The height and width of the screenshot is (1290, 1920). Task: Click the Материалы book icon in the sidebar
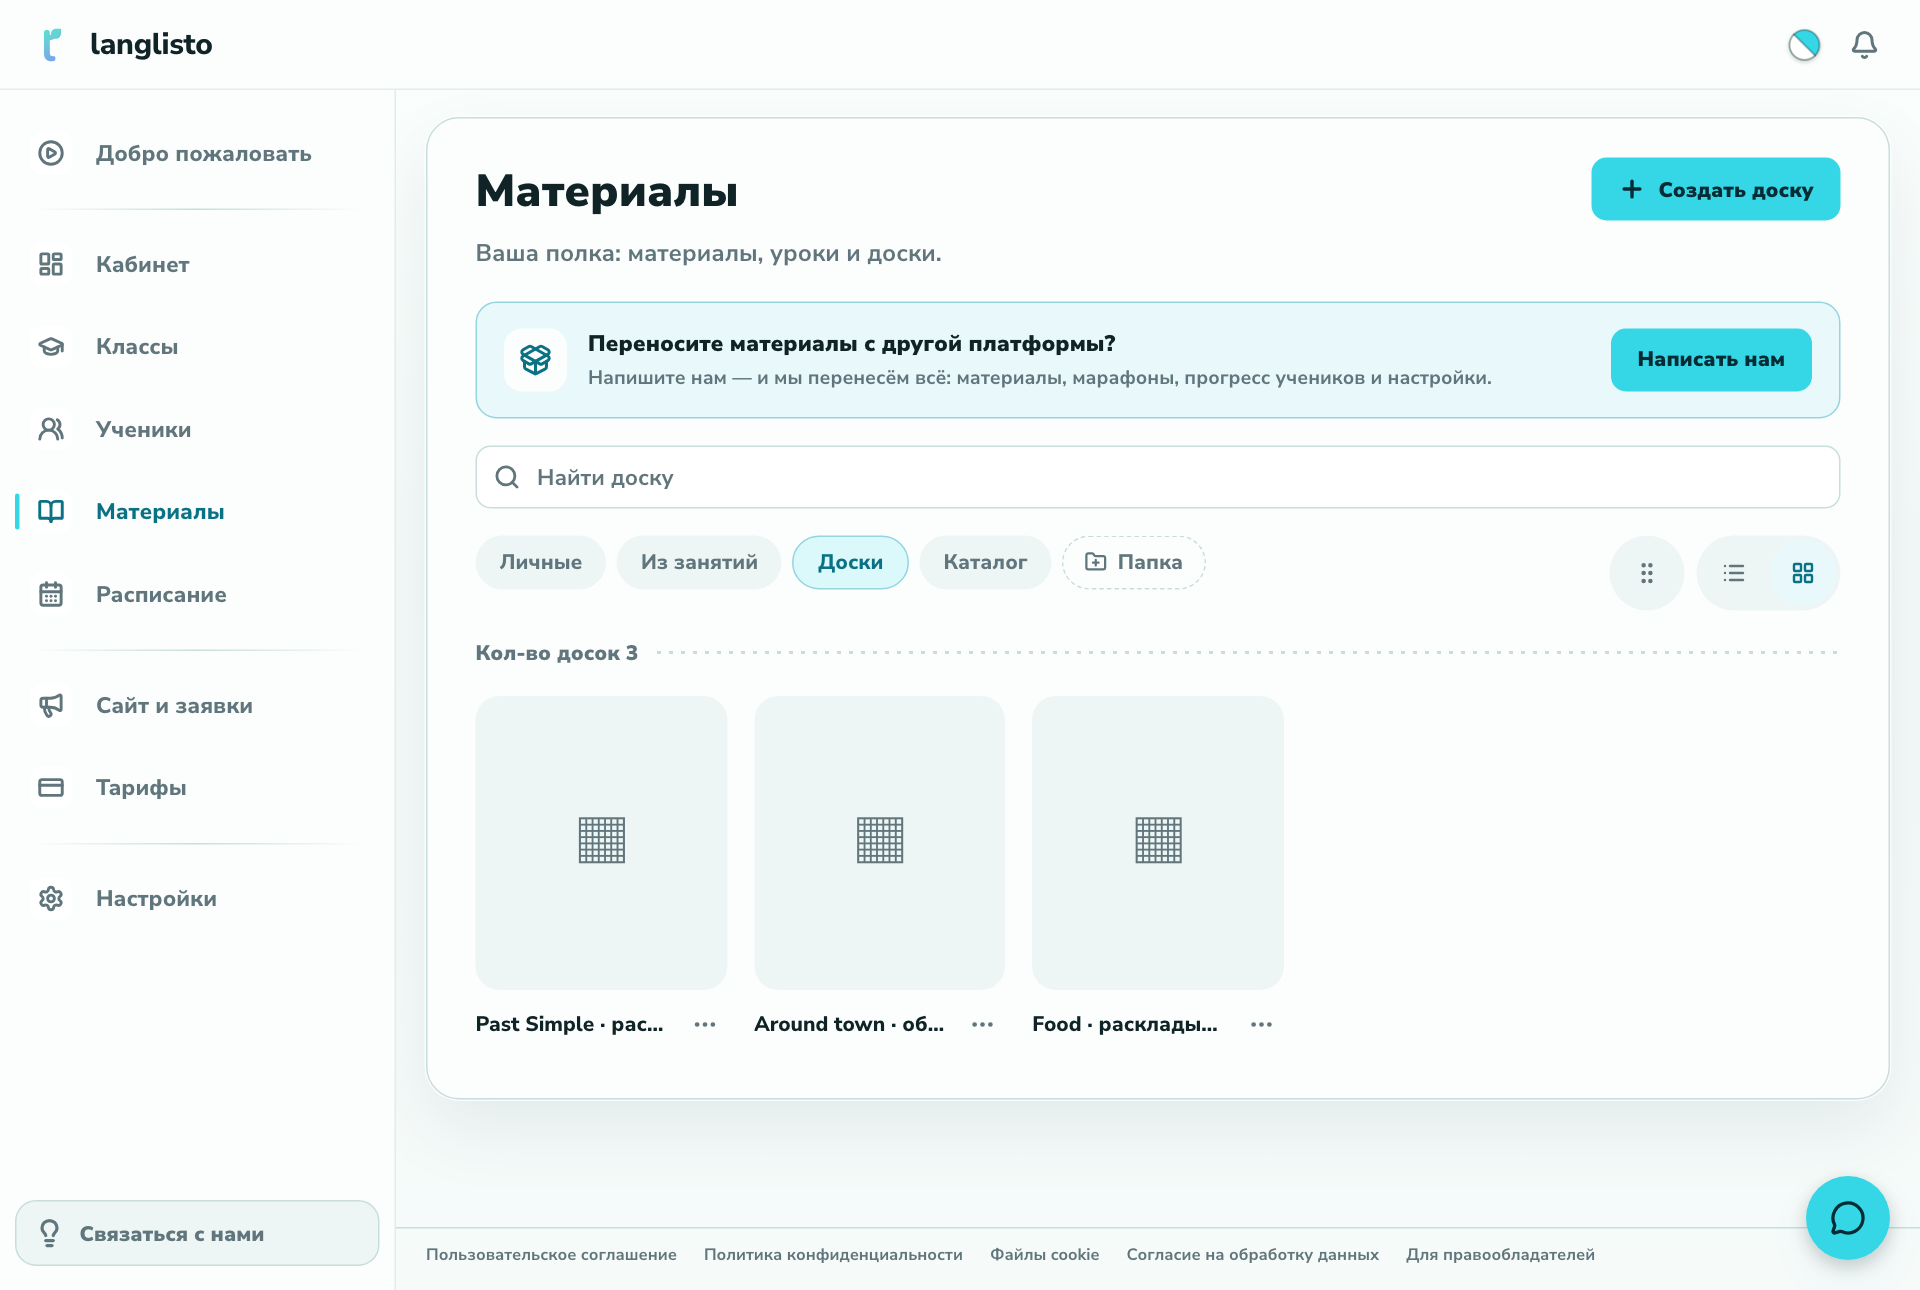point(51,511)
